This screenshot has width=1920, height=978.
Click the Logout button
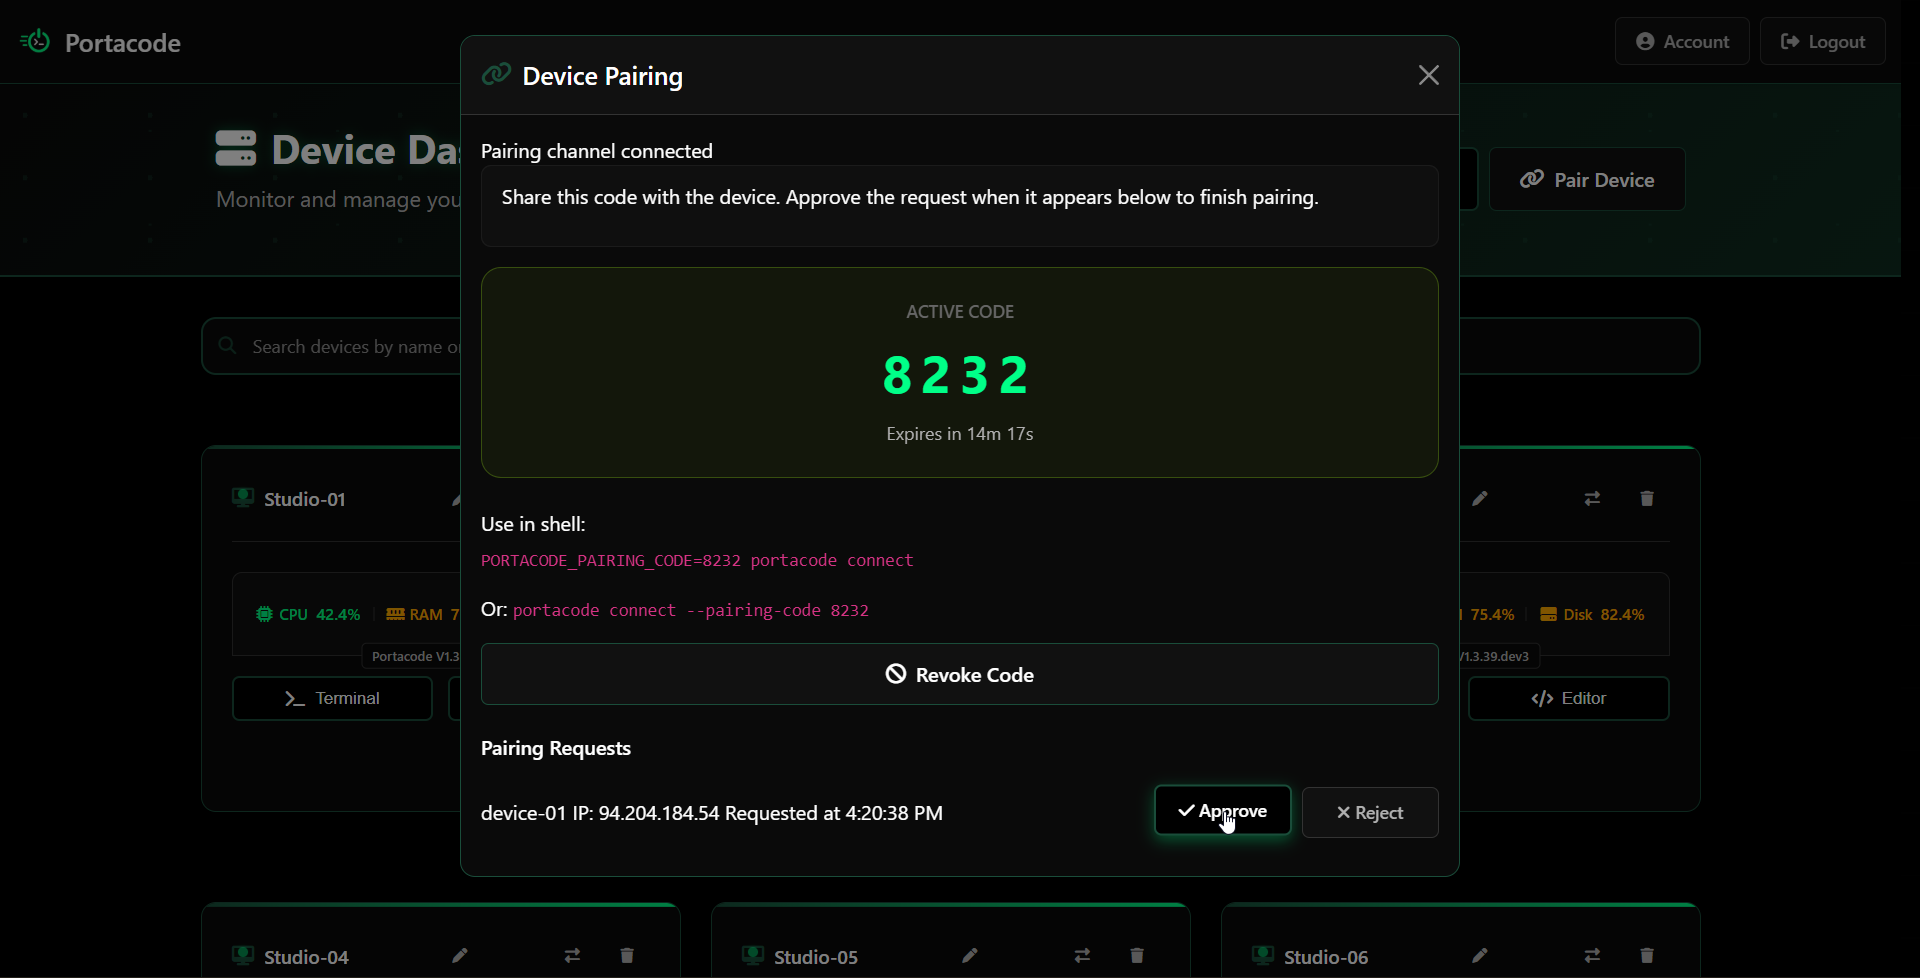[1823, 42]
